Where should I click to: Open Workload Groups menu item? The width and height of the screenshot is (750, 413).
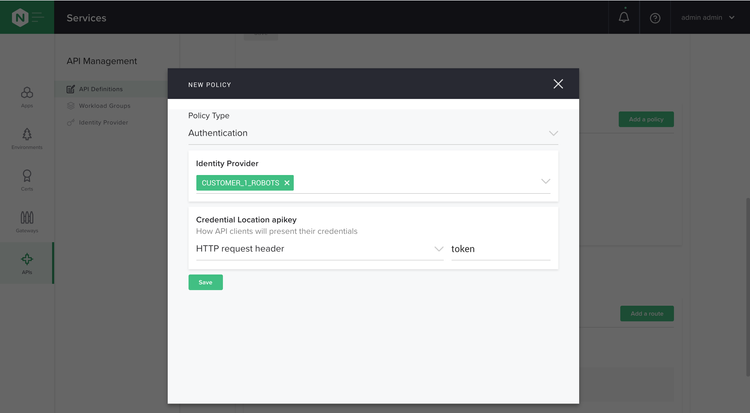pos(99,106)
